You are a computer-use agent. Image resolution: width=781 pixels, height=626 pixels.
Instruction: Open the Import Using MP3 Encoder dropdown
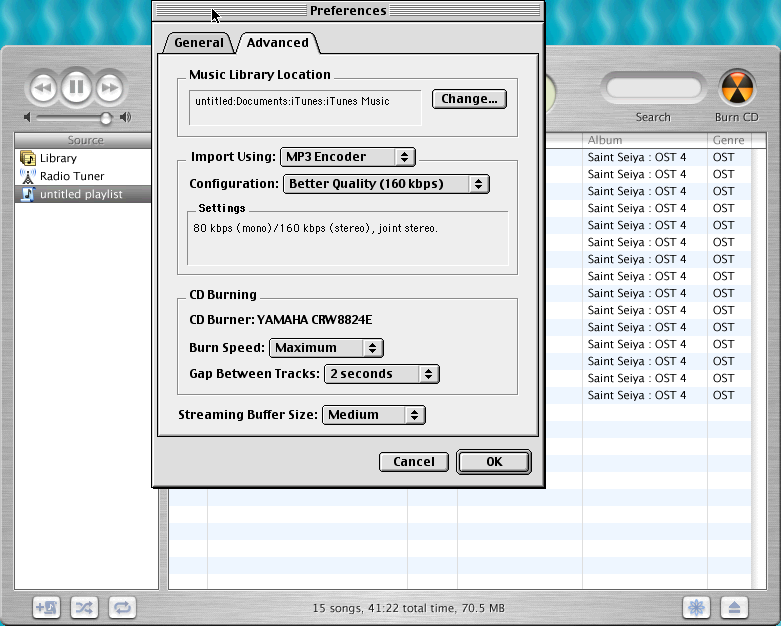(x=348, y=157)
